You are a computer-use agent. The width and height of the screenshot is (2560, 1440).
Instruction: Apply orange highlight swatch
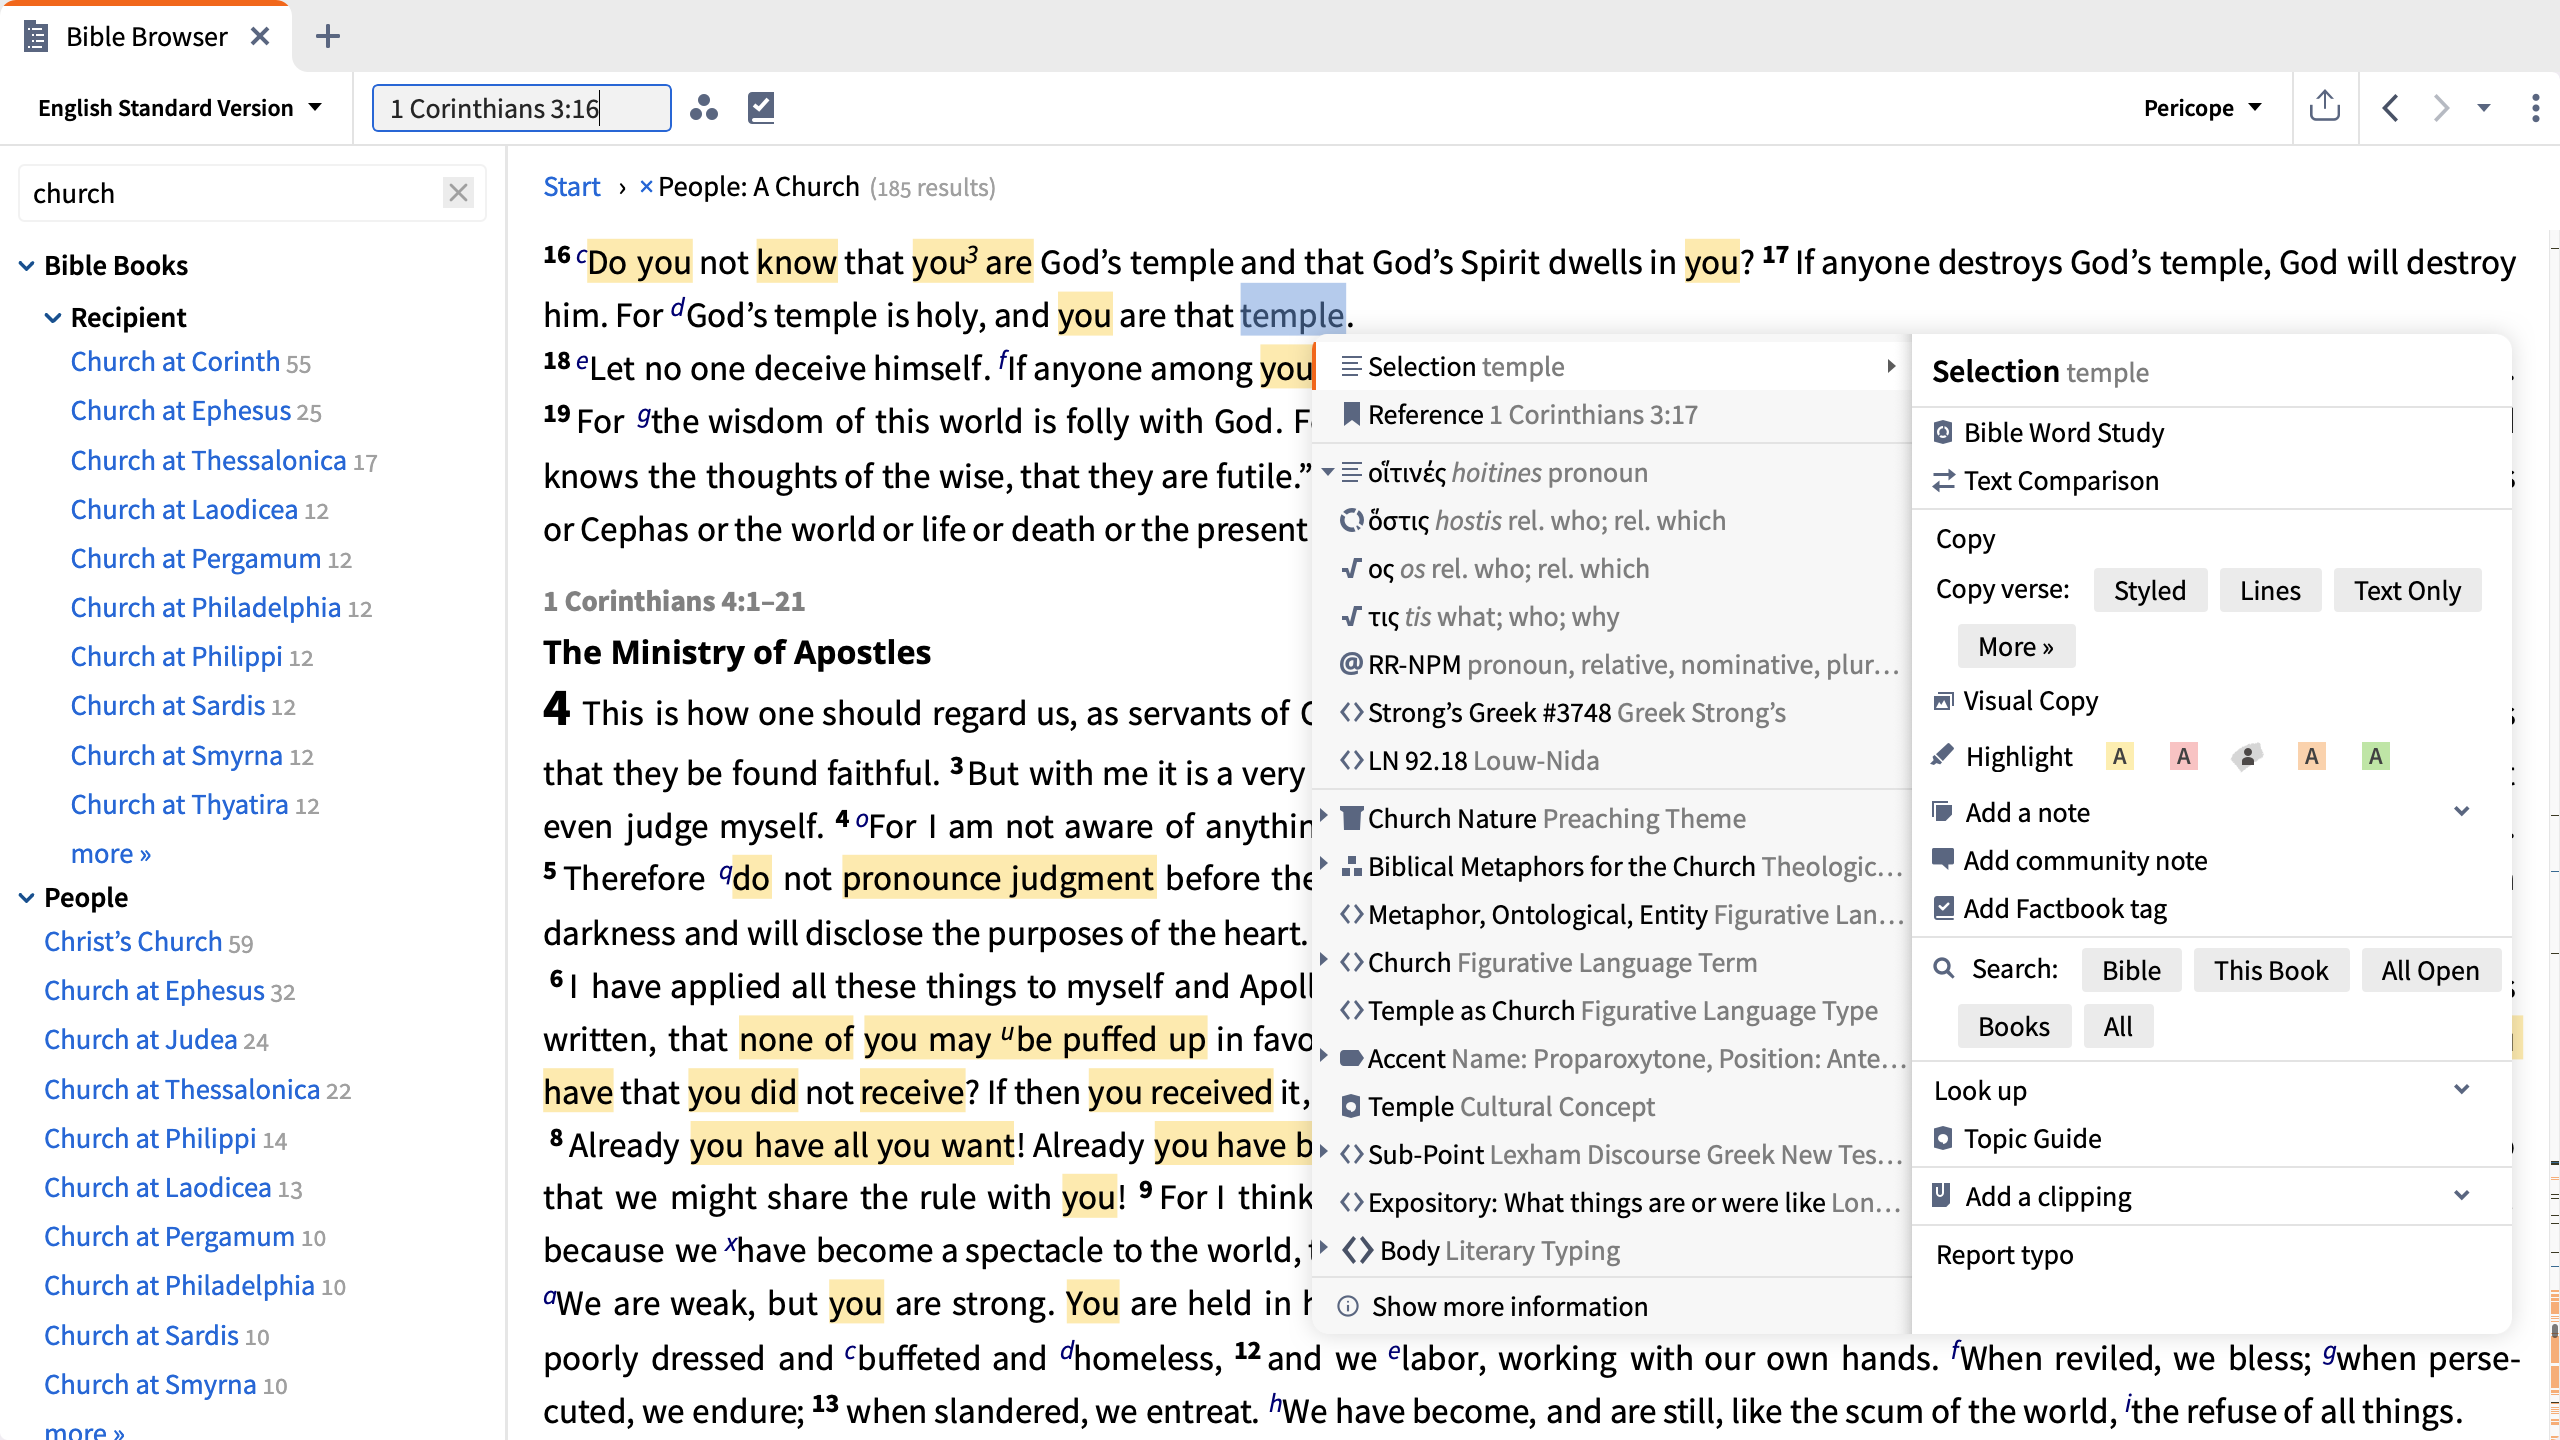pyautogui.click(x=2311, y=756)
